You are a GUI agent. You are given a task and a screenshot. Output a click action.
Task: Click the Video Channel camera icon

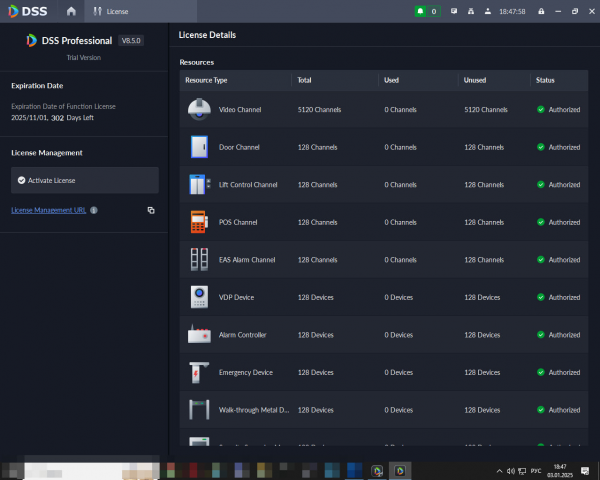click(x=199, y=109)
